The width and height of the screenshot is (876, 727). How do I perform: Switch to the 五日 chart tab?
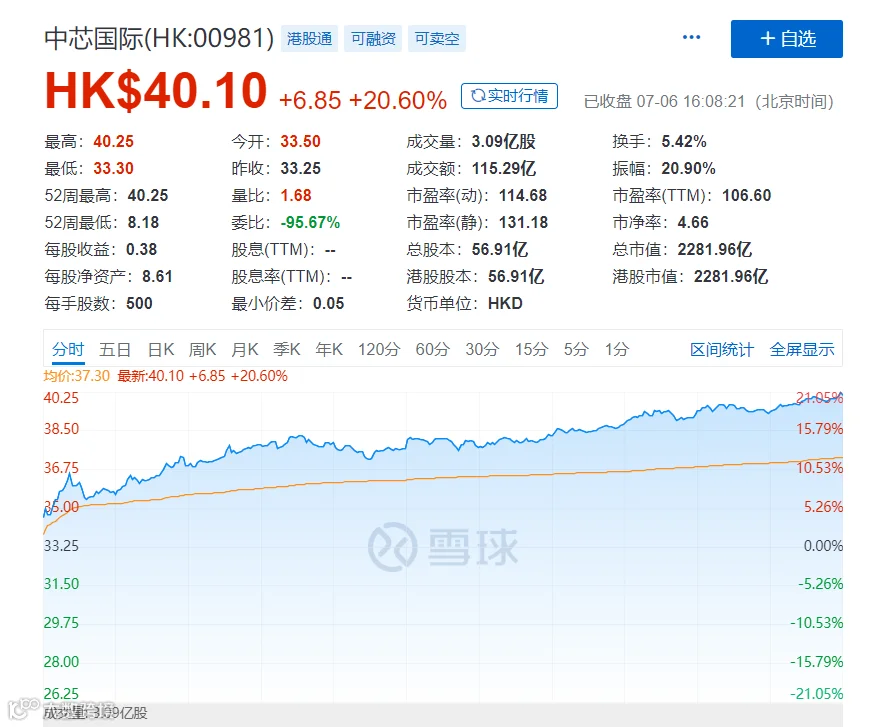point(115,350)
